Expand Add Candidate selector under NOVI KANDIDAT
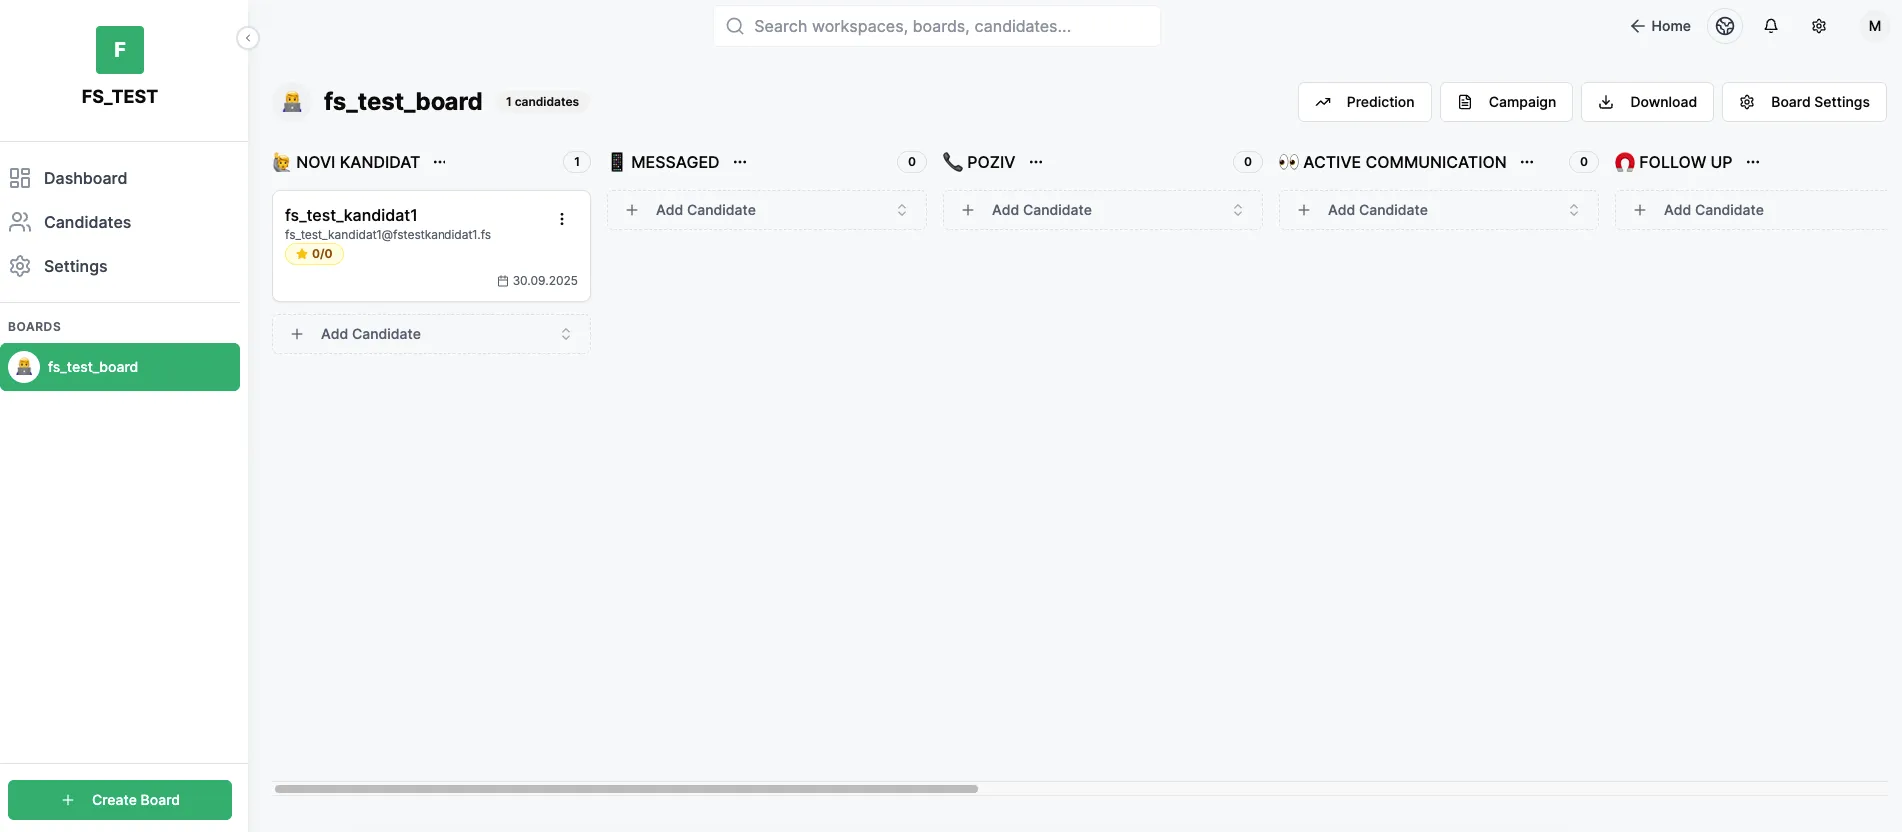This screenshot has width=1902, height=832. [x=566, y=334]
